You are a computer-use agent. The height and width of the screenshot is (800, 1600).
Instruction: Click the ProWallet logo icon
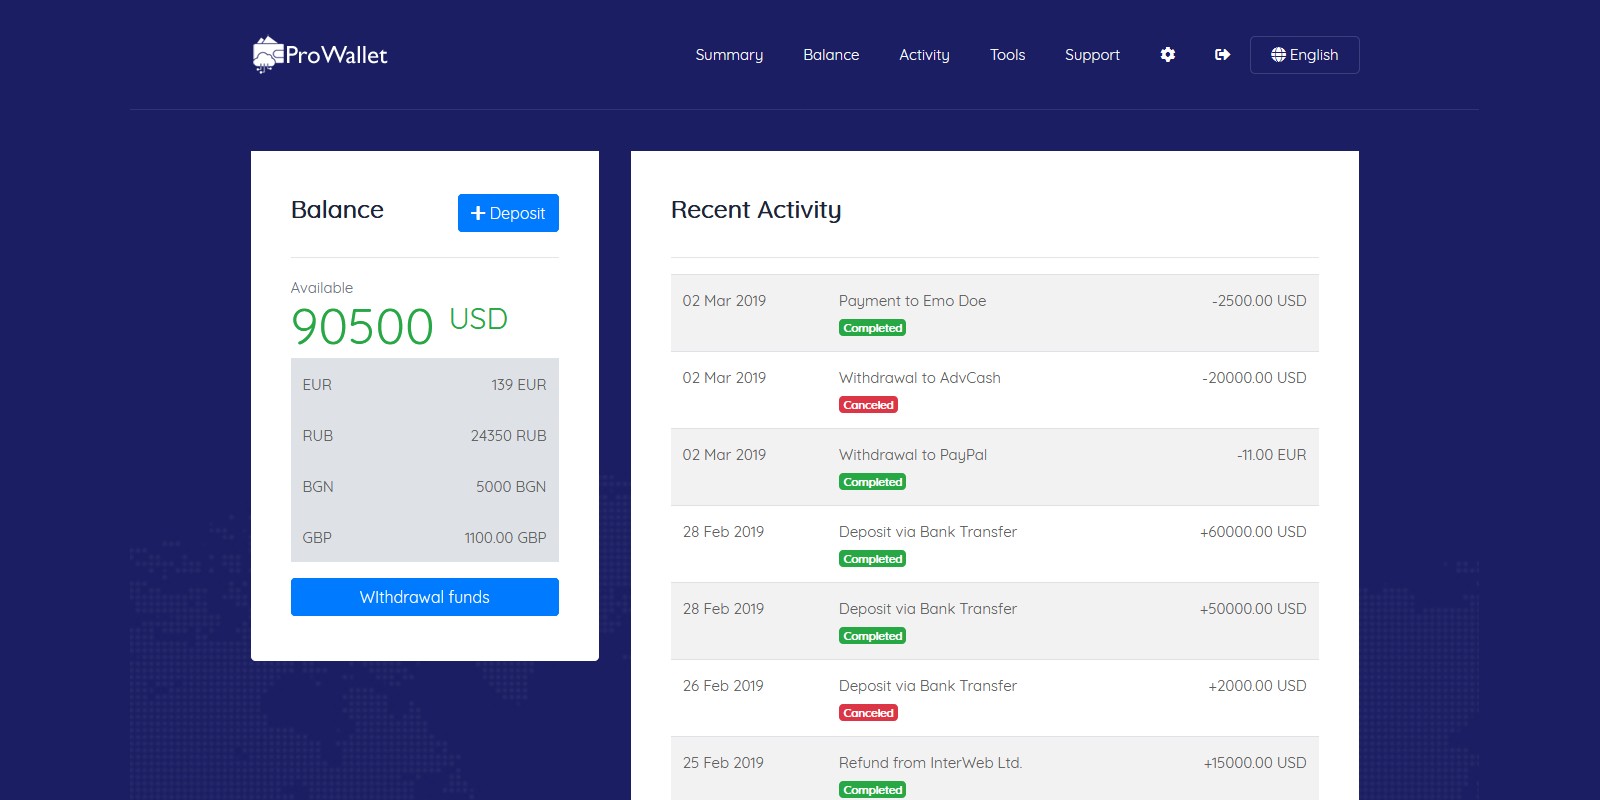pos(267,55)
